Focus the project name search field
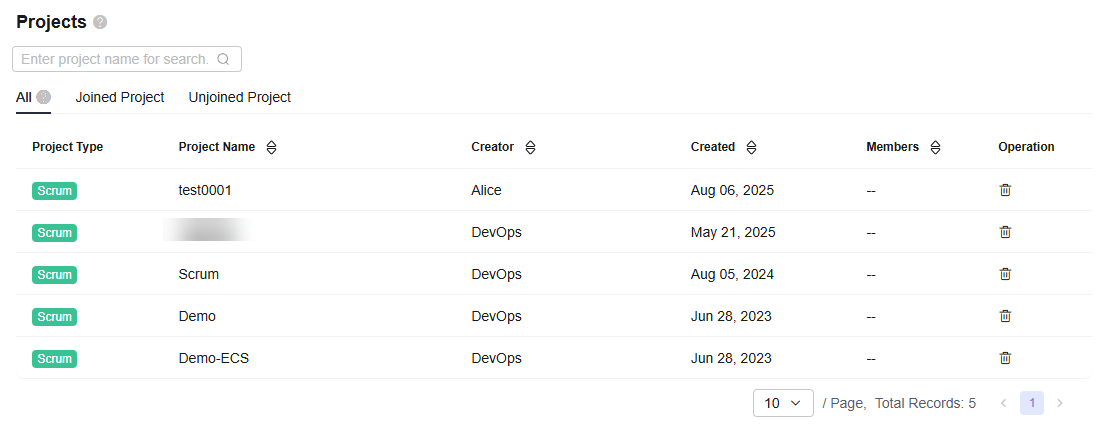Image resolution: width=1109 pixels, height=431 pixels. click(x=114, y=59)
